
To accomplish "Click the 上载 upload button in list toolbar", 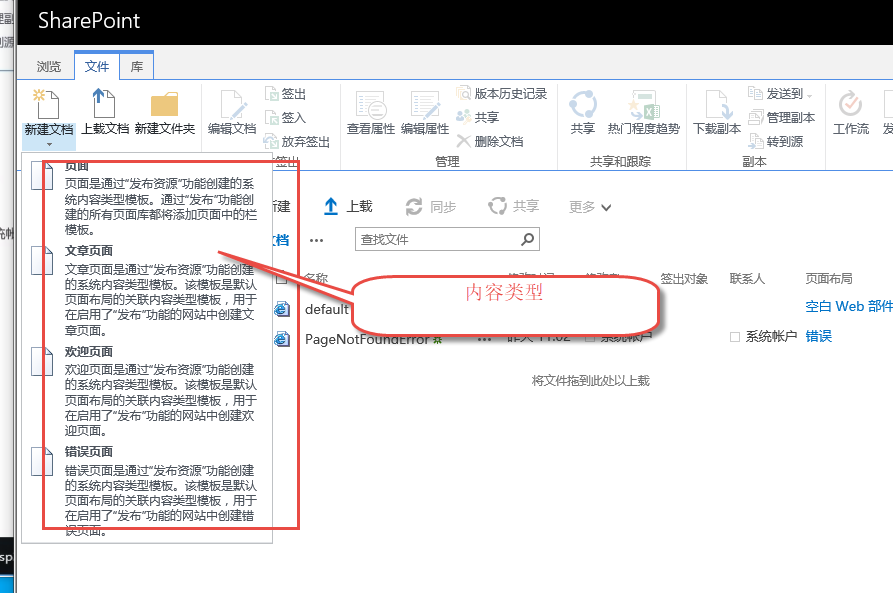I will (348, 206).
